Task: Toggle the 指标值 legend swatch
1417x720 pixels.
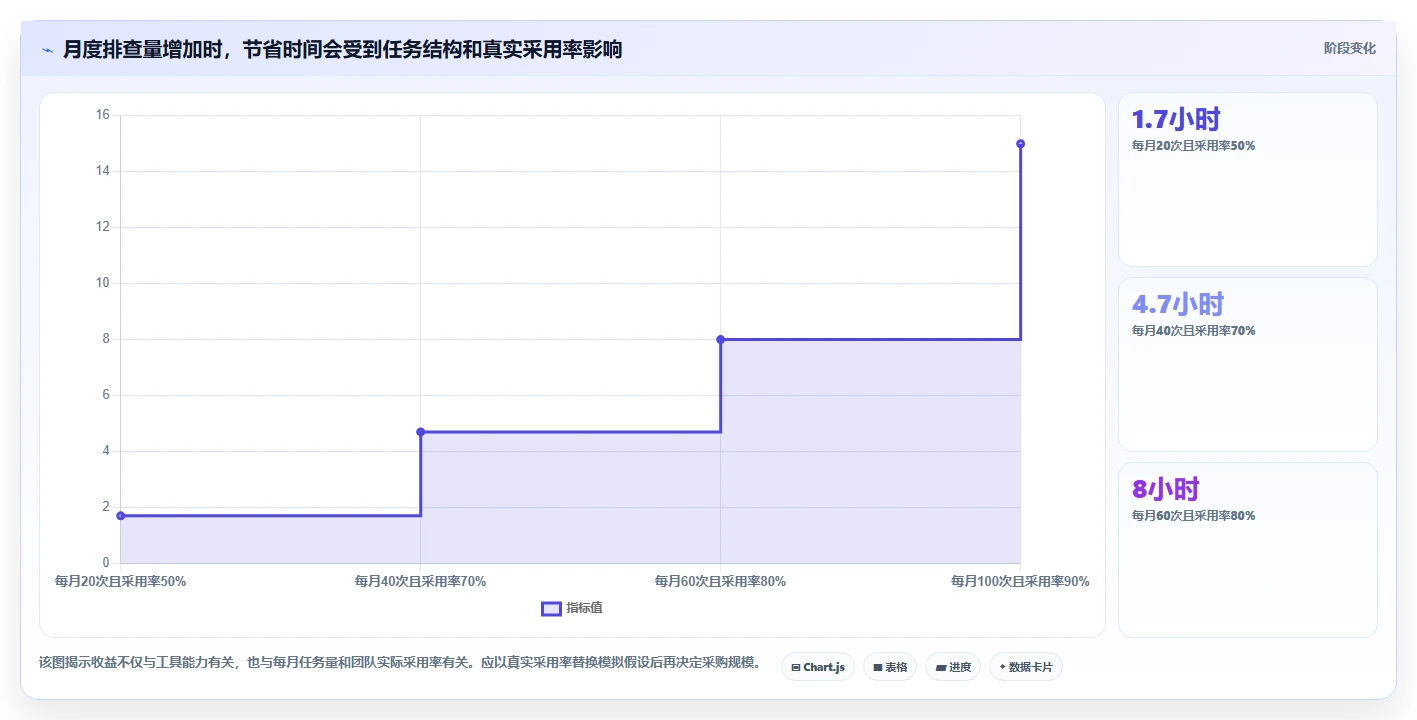Action: point(551,608)
